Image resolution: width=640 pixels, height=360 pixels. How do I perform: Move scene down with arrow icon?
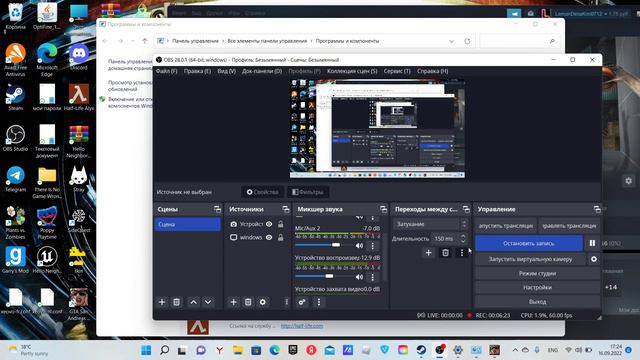(x=208, y=302)
